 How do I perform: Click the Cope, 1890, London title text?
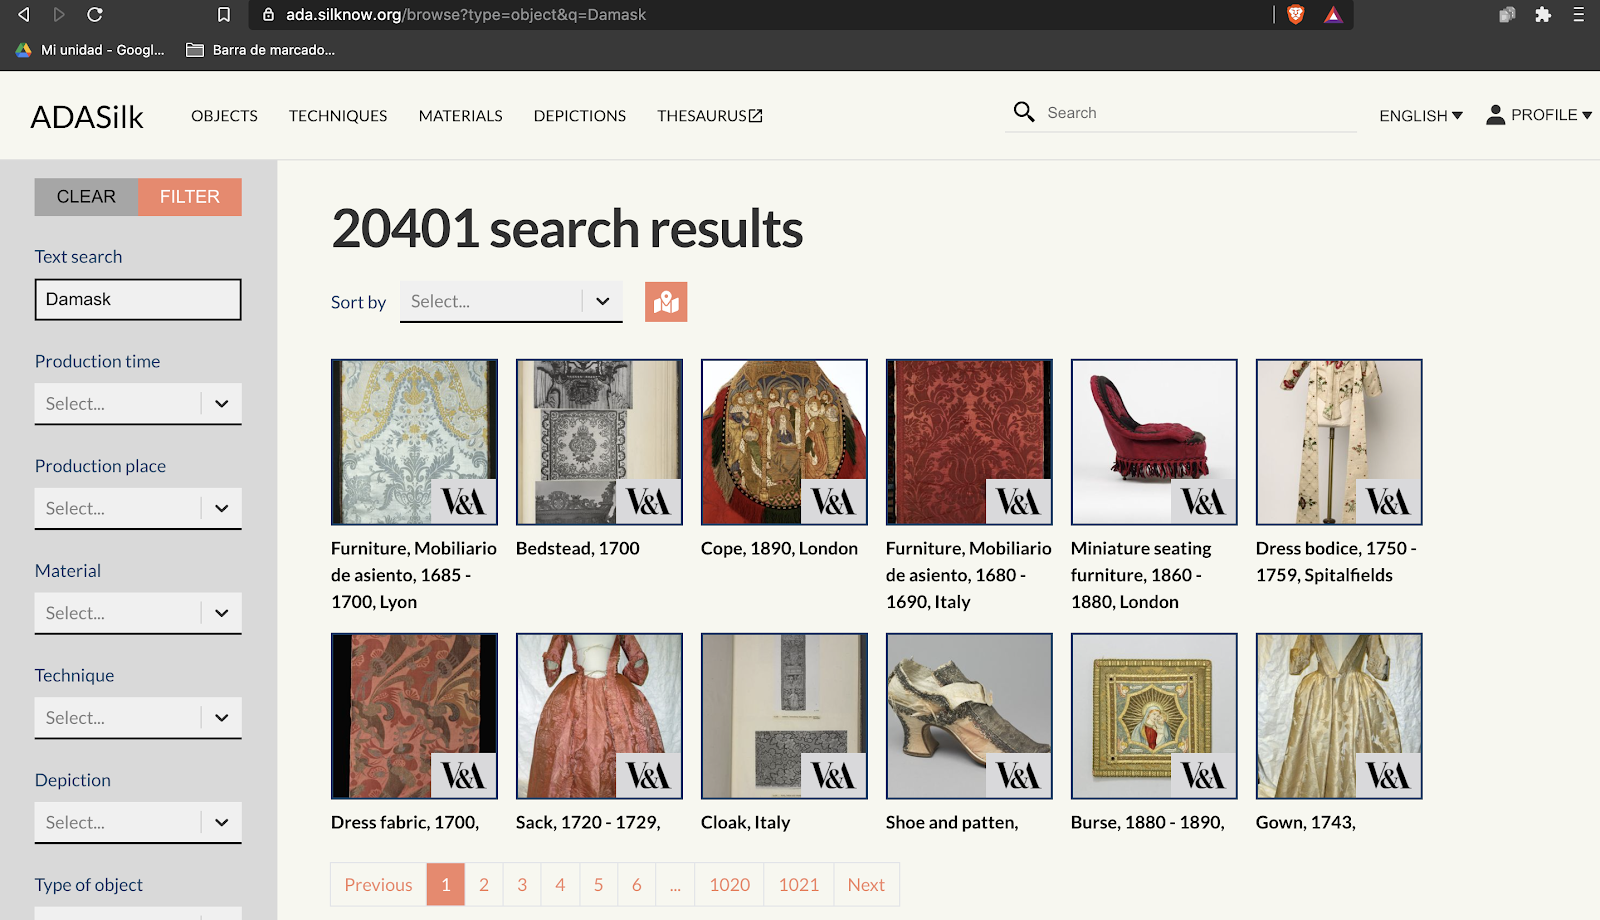point(779,549)
